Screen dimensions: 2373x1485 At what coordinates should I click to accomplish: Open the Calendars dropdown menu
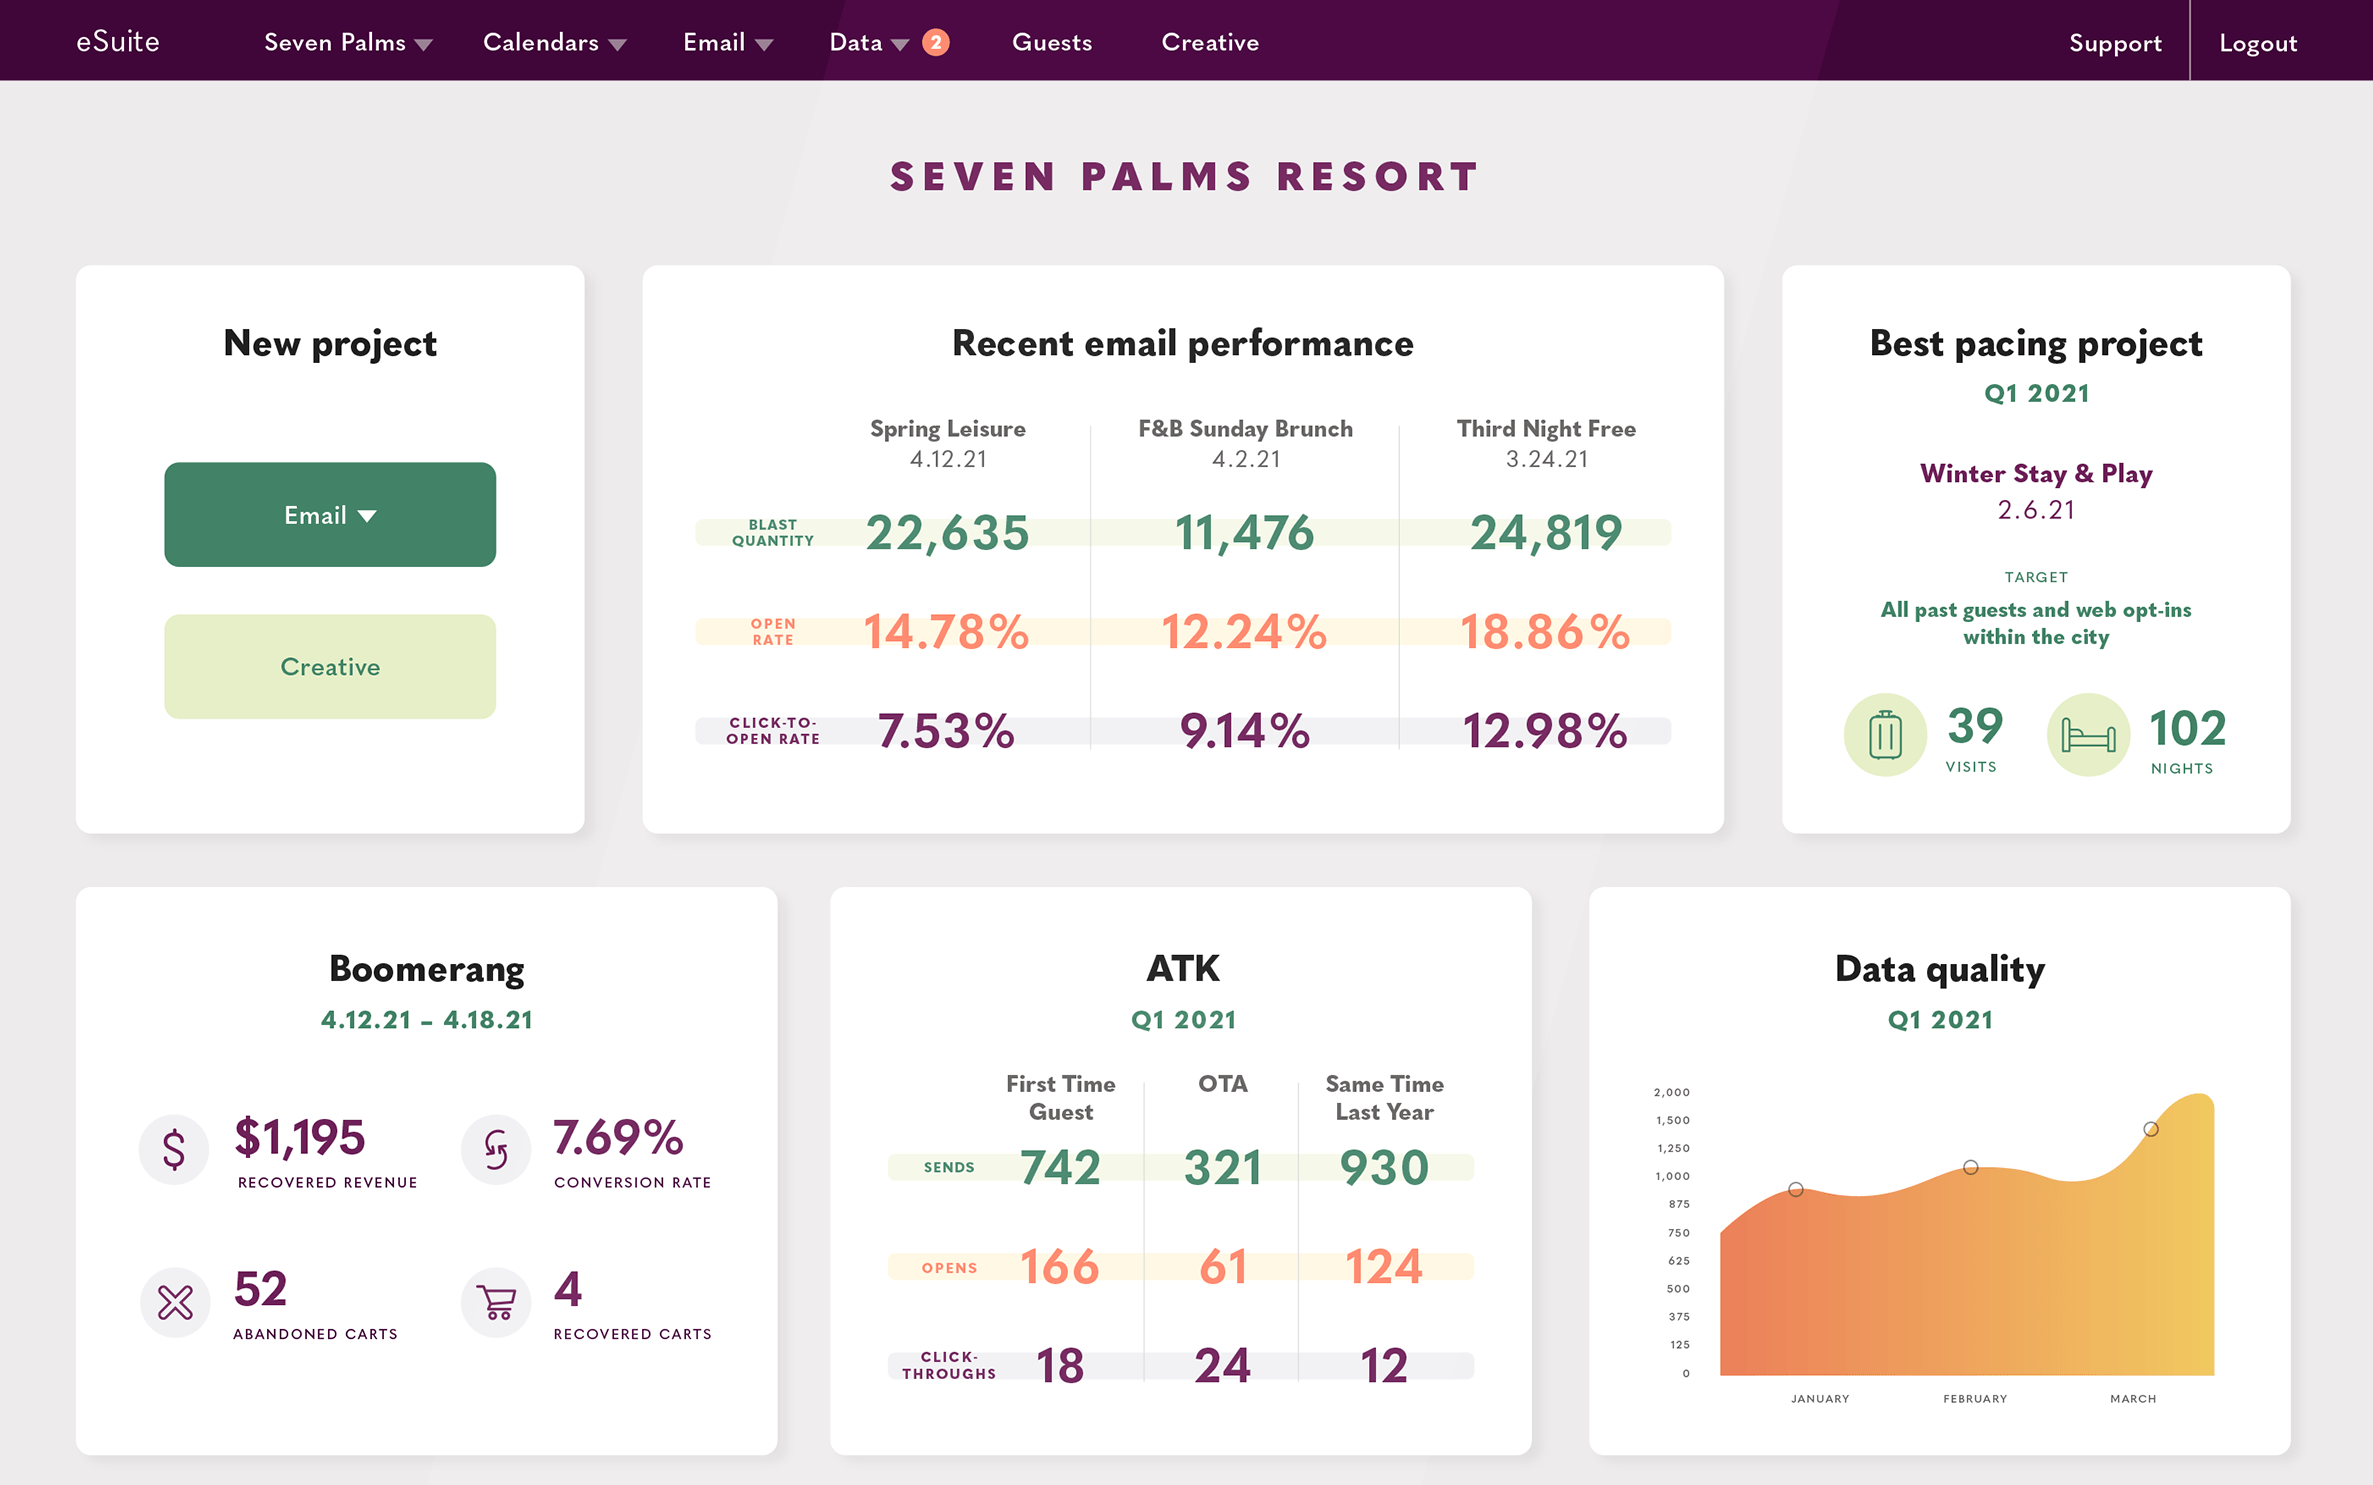pos(555,43)
